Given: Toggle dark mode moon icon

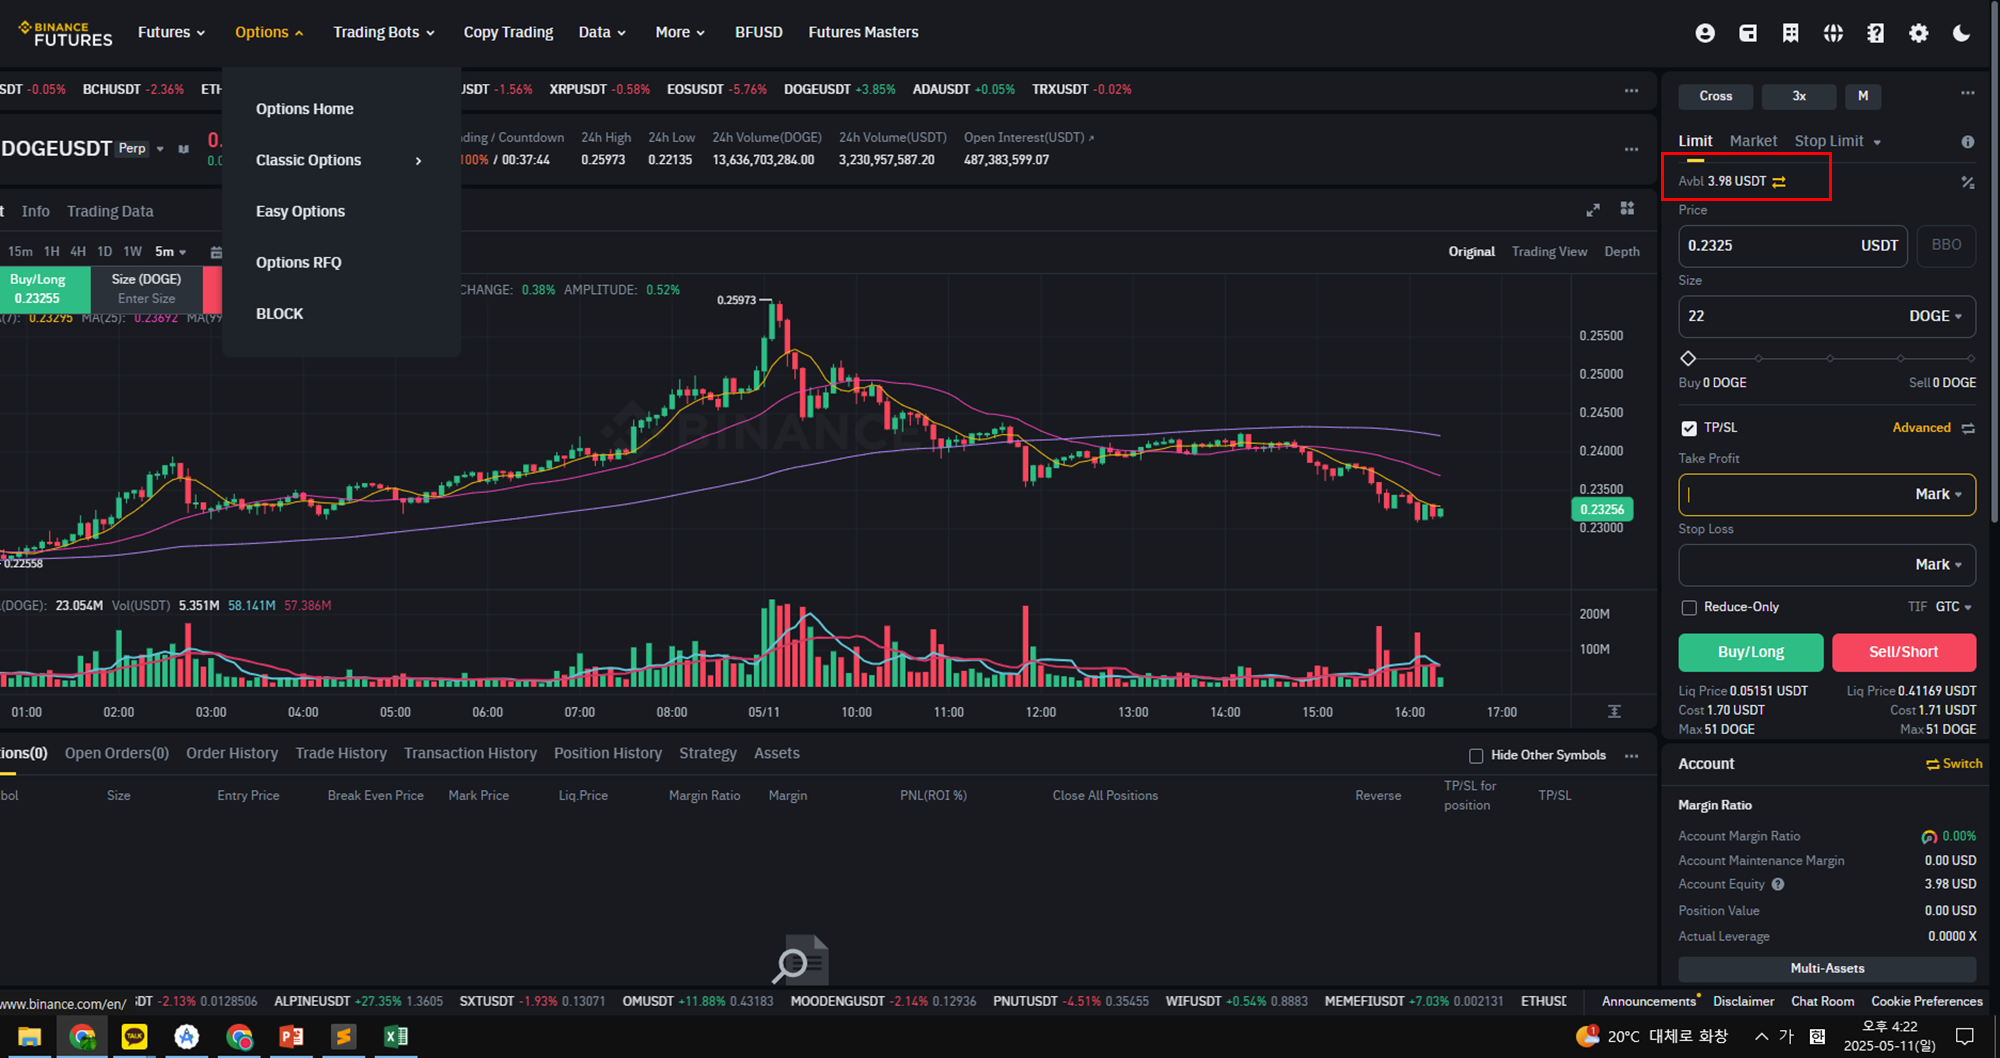Looking at the screenshot, I should tap(1961, 33).
